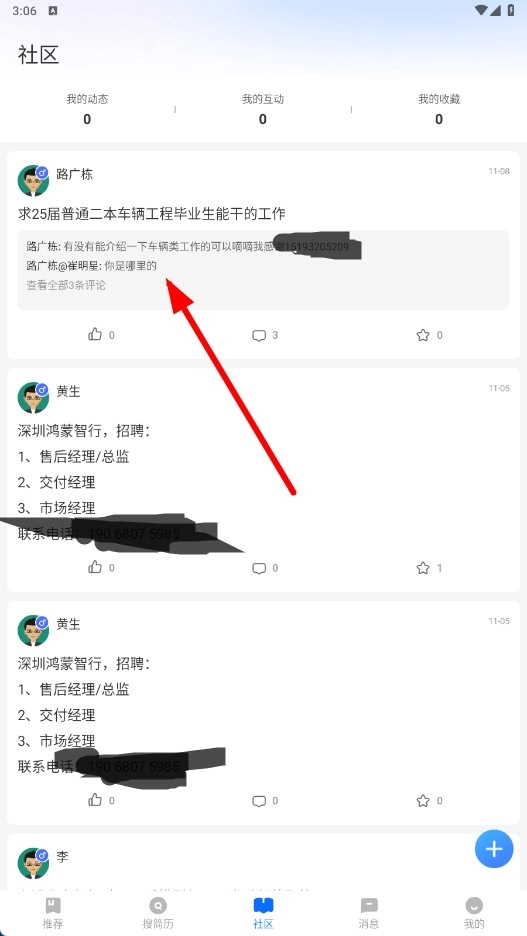Open 我的互动 counter

(263, 109)
